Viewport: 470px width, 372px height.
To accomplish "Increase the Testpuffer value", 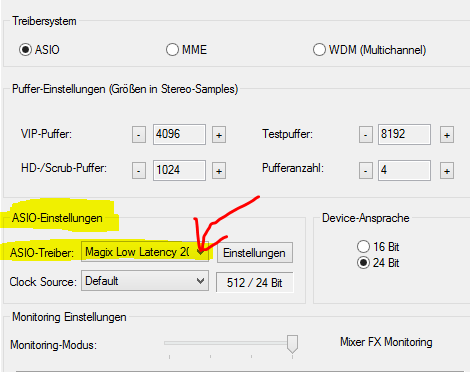I will [x=447, y=135].
